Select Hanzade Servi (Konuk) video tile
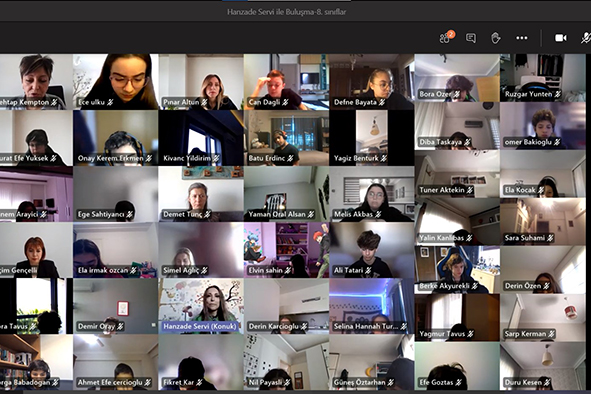The width and height of the screenshot is (591, 394). pyautogui.click(x=201, y=306)
